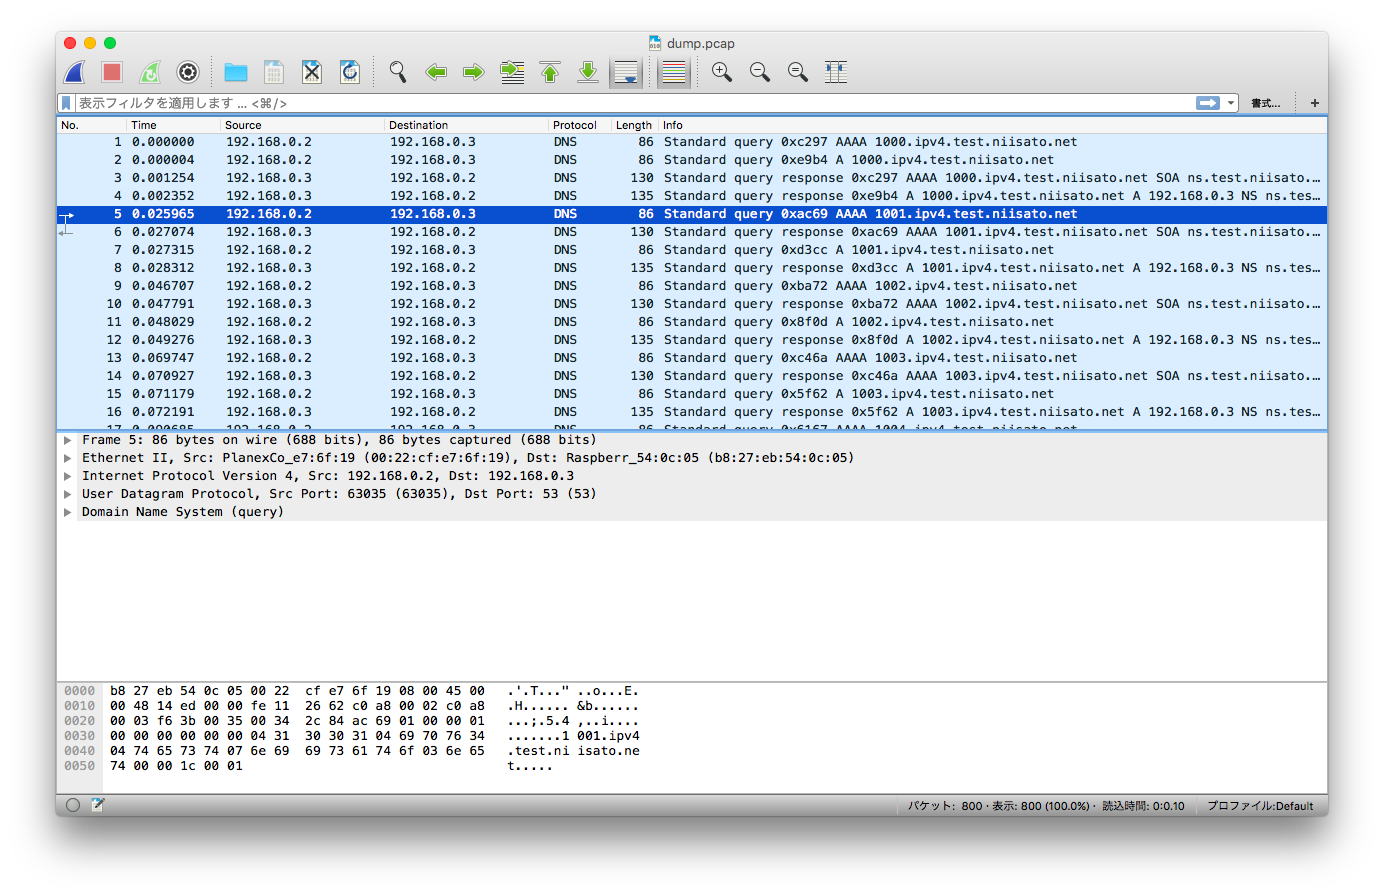1384x896 pixels.
Task: Open Go to specified packet
Action: (x=512, y=72)
